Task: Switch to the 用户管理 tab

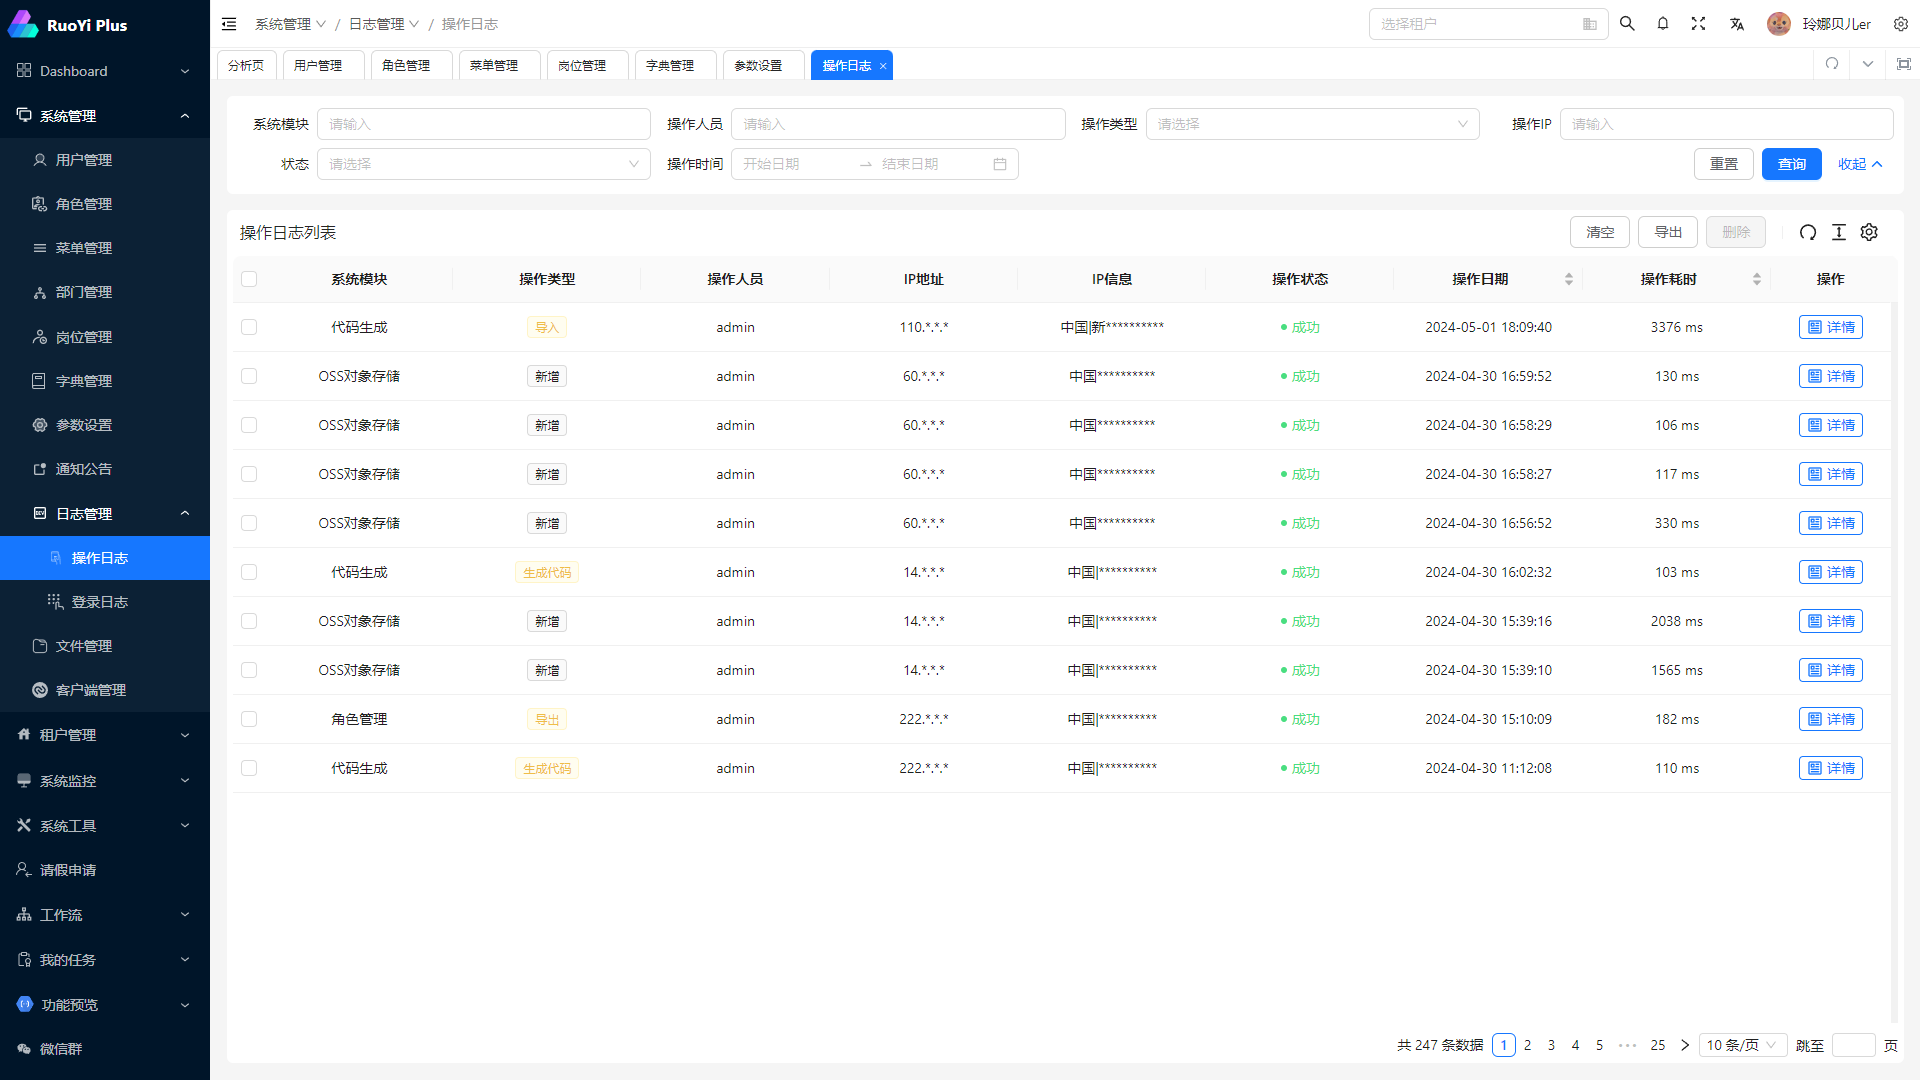Action: [x=324, y=65]
